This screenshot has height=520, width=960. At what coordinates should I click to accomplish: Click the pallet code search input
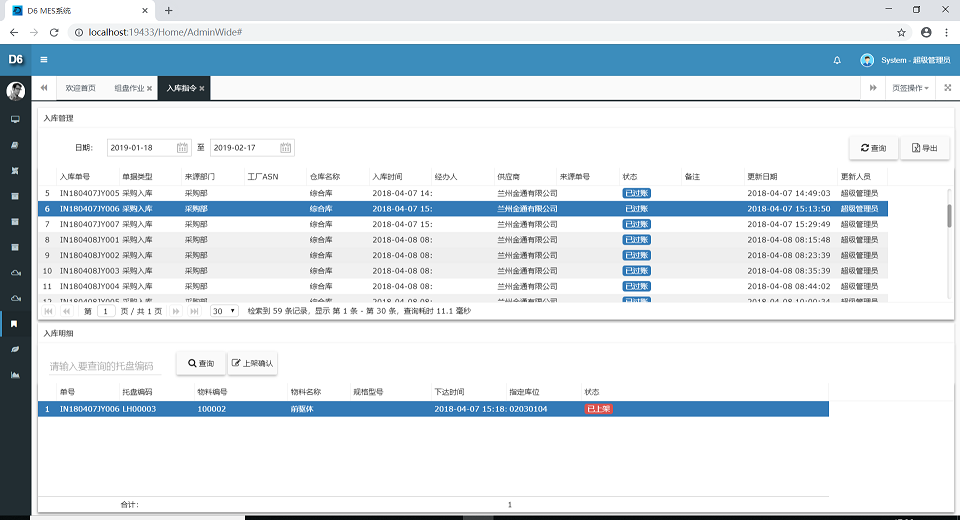coord(104,366)
